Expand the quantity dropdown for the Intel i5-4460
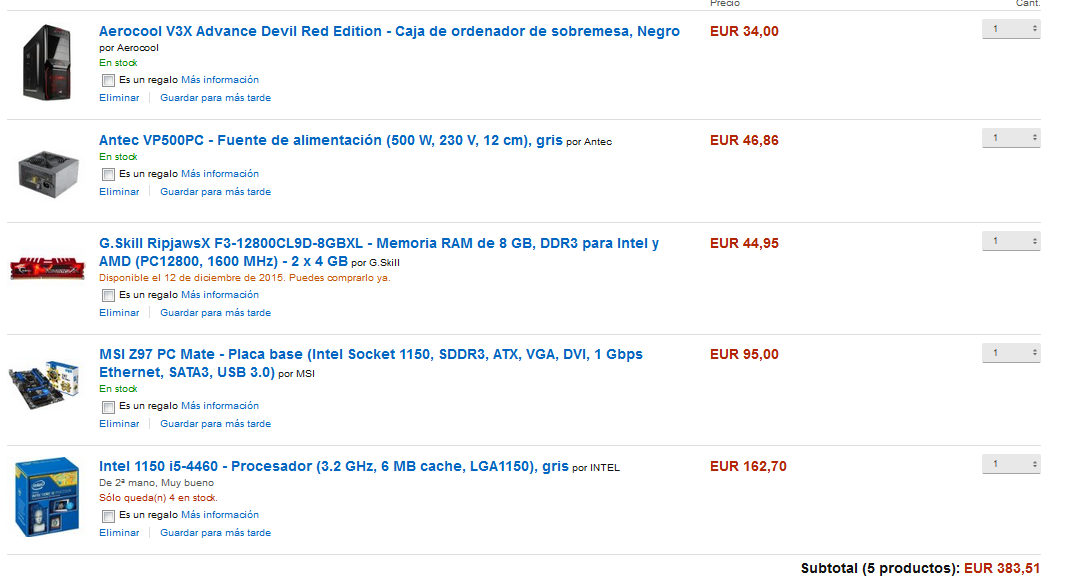This screenshot has height=587, width=1070. pos(1011,464)
